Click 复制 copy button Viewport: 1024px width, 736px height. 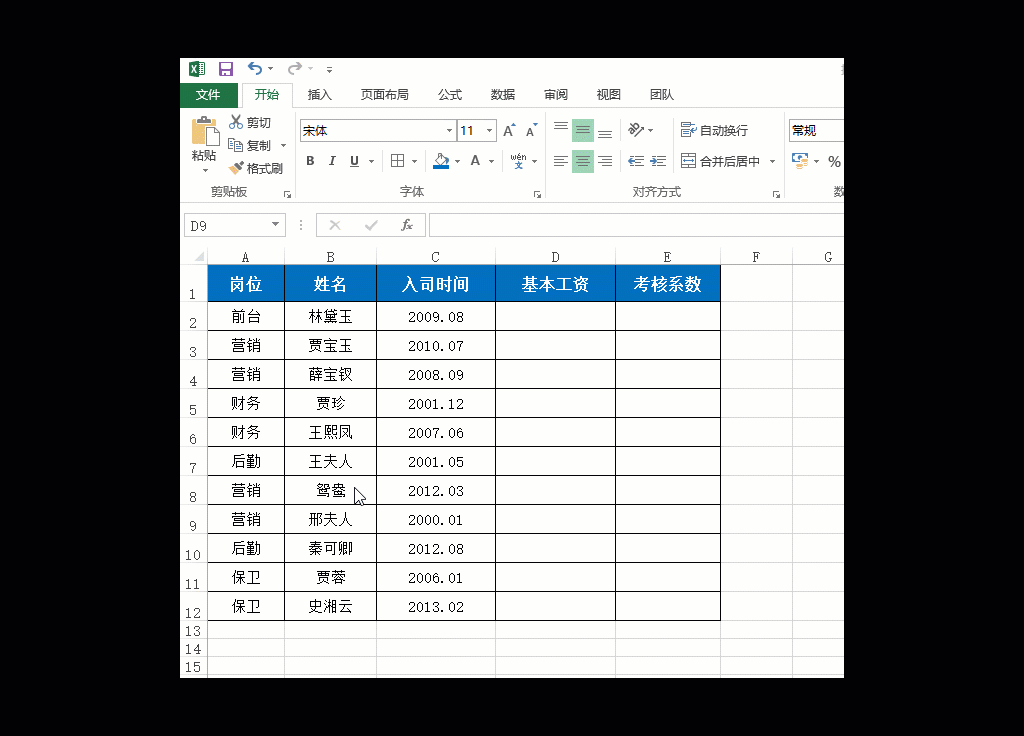tap(250, 145)
